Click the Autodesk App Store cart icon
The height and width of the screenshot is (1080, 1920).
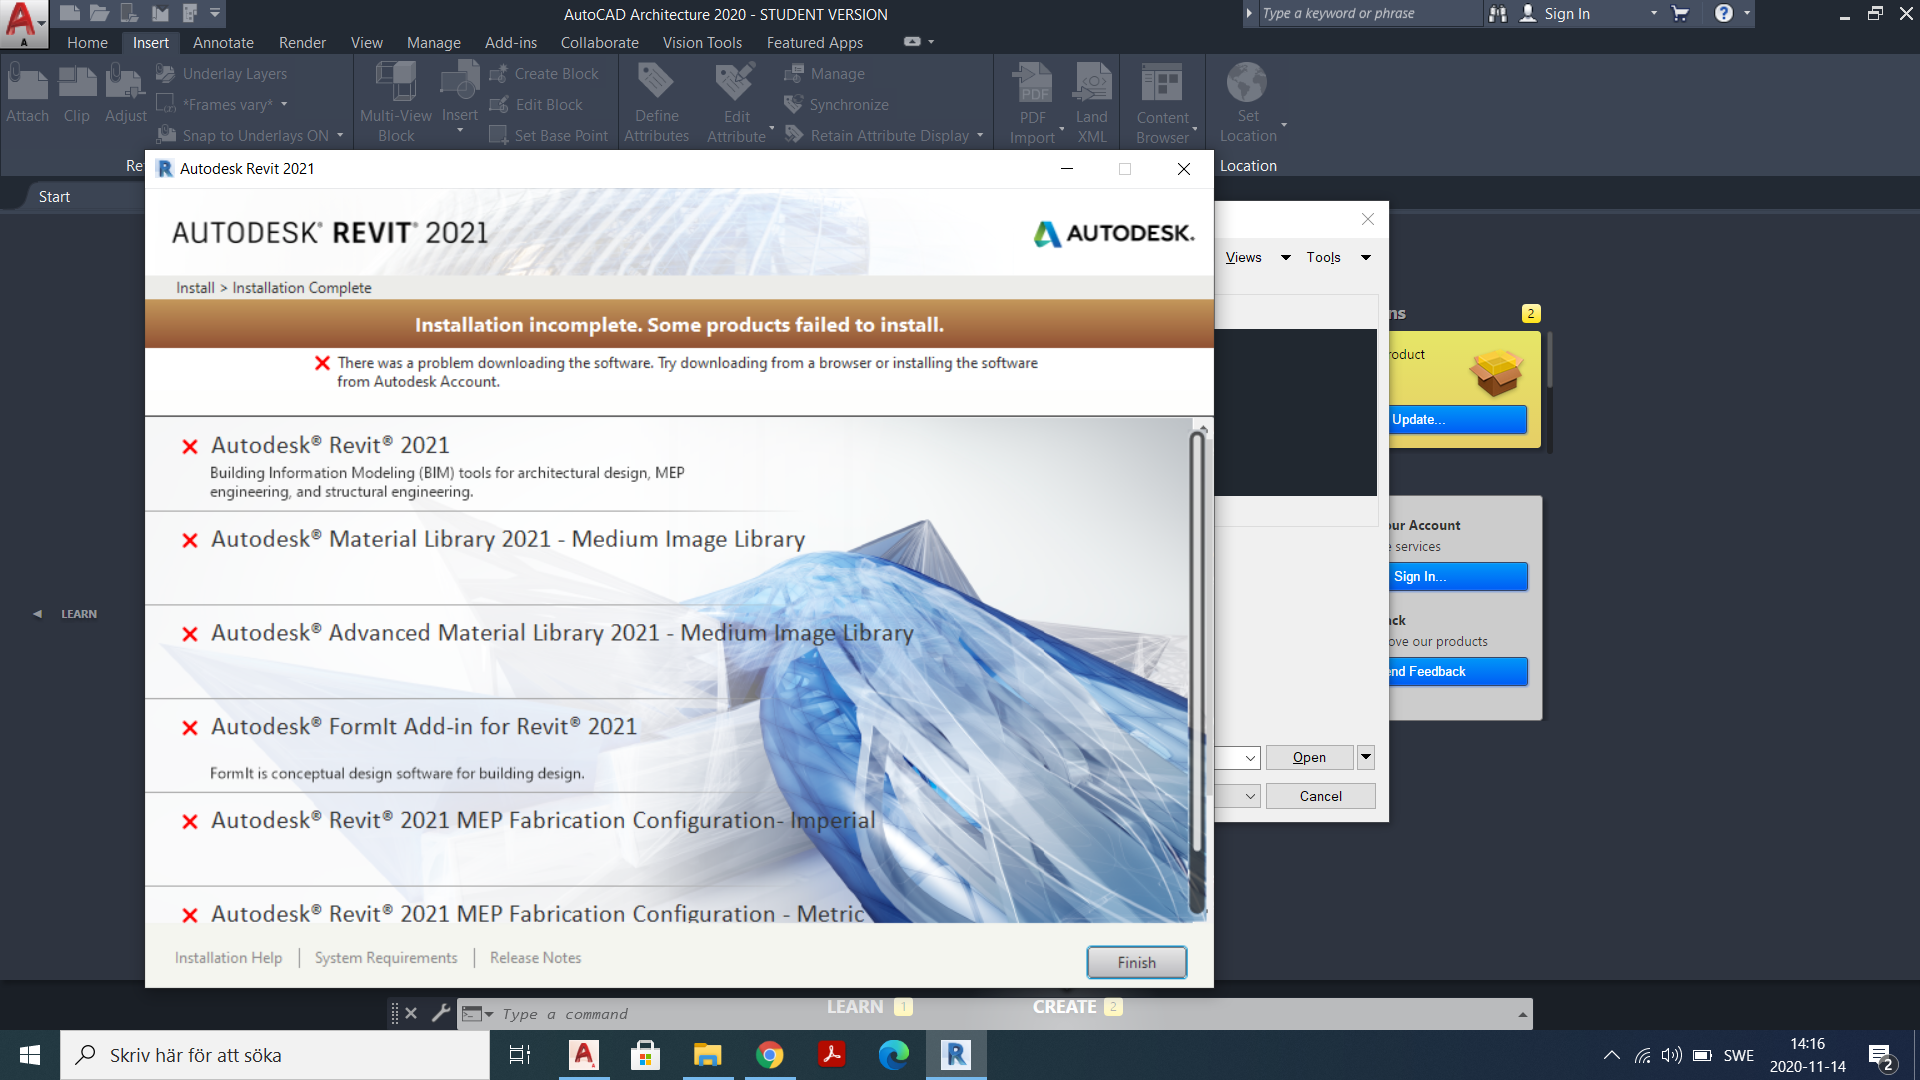pos(1680,13)
